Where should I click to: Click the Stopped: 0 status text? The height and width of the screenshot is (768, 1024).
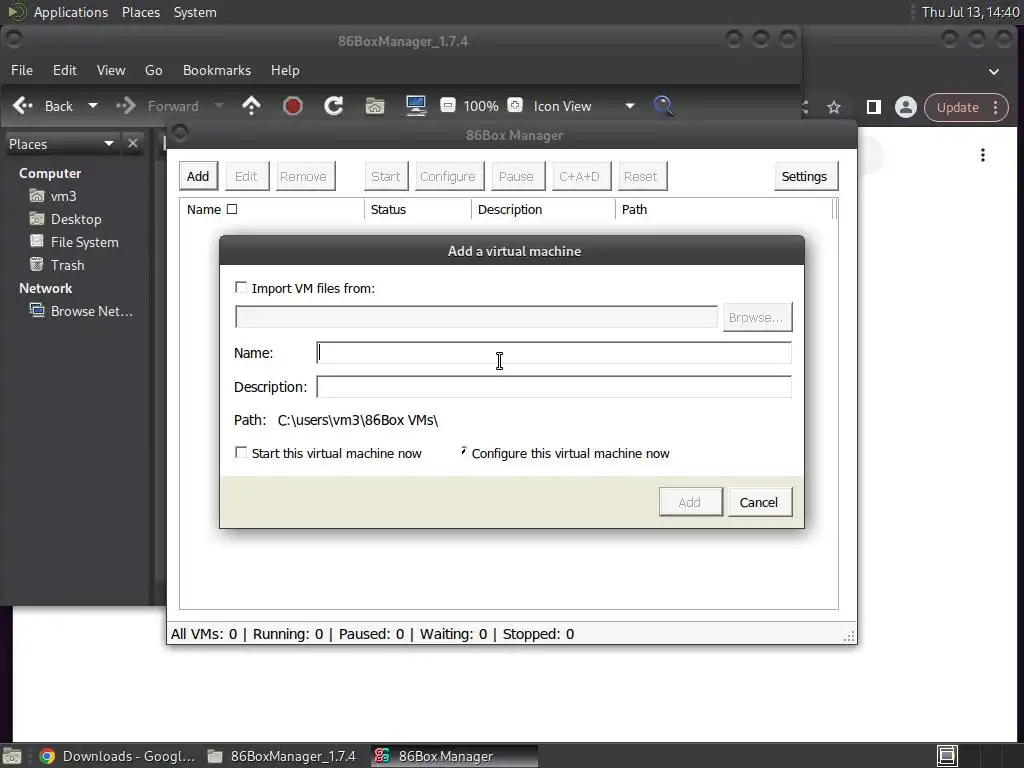click(x=538, y=634)
